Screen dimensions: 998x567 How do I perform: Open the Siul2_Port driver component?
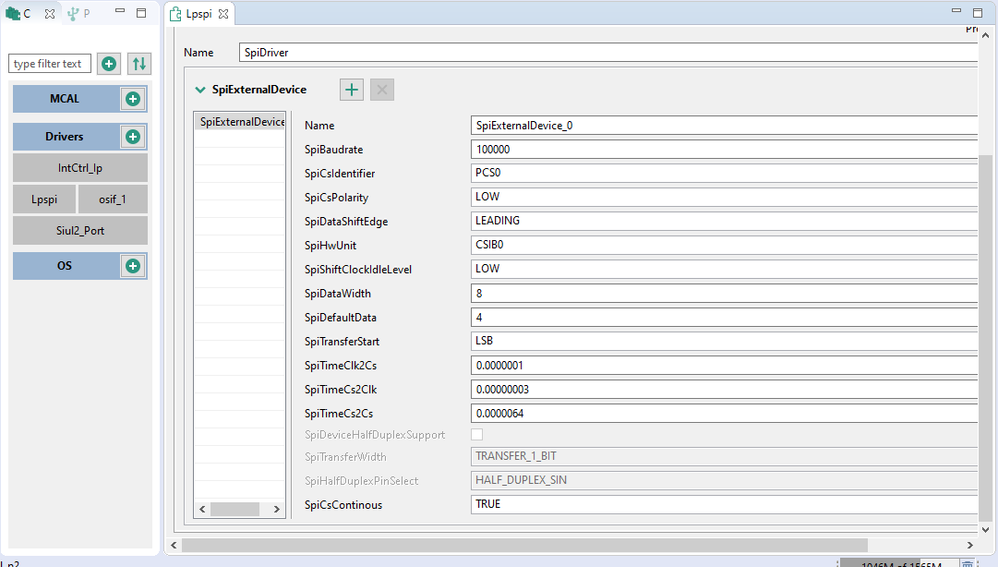coord(80,230)
